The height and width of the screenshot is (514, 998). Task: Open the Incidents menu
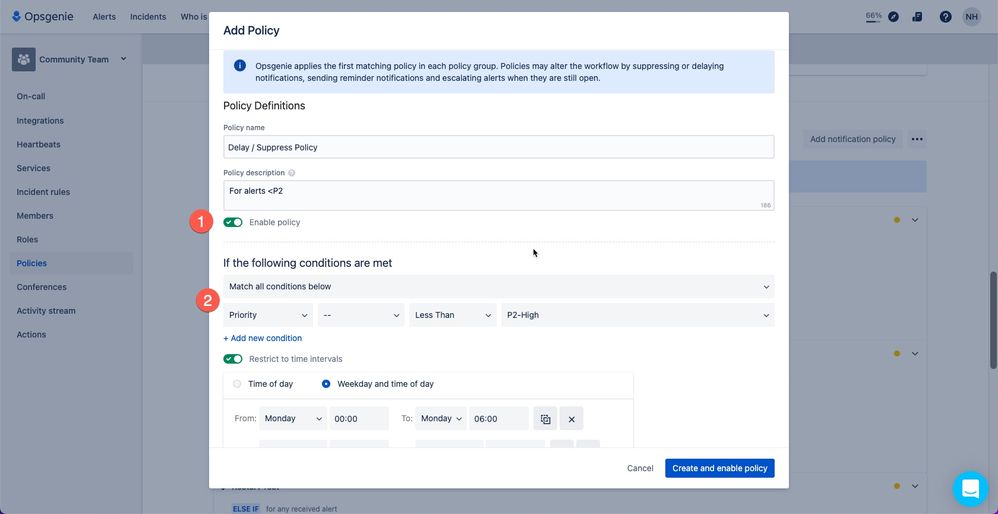[x=148, y=17]
